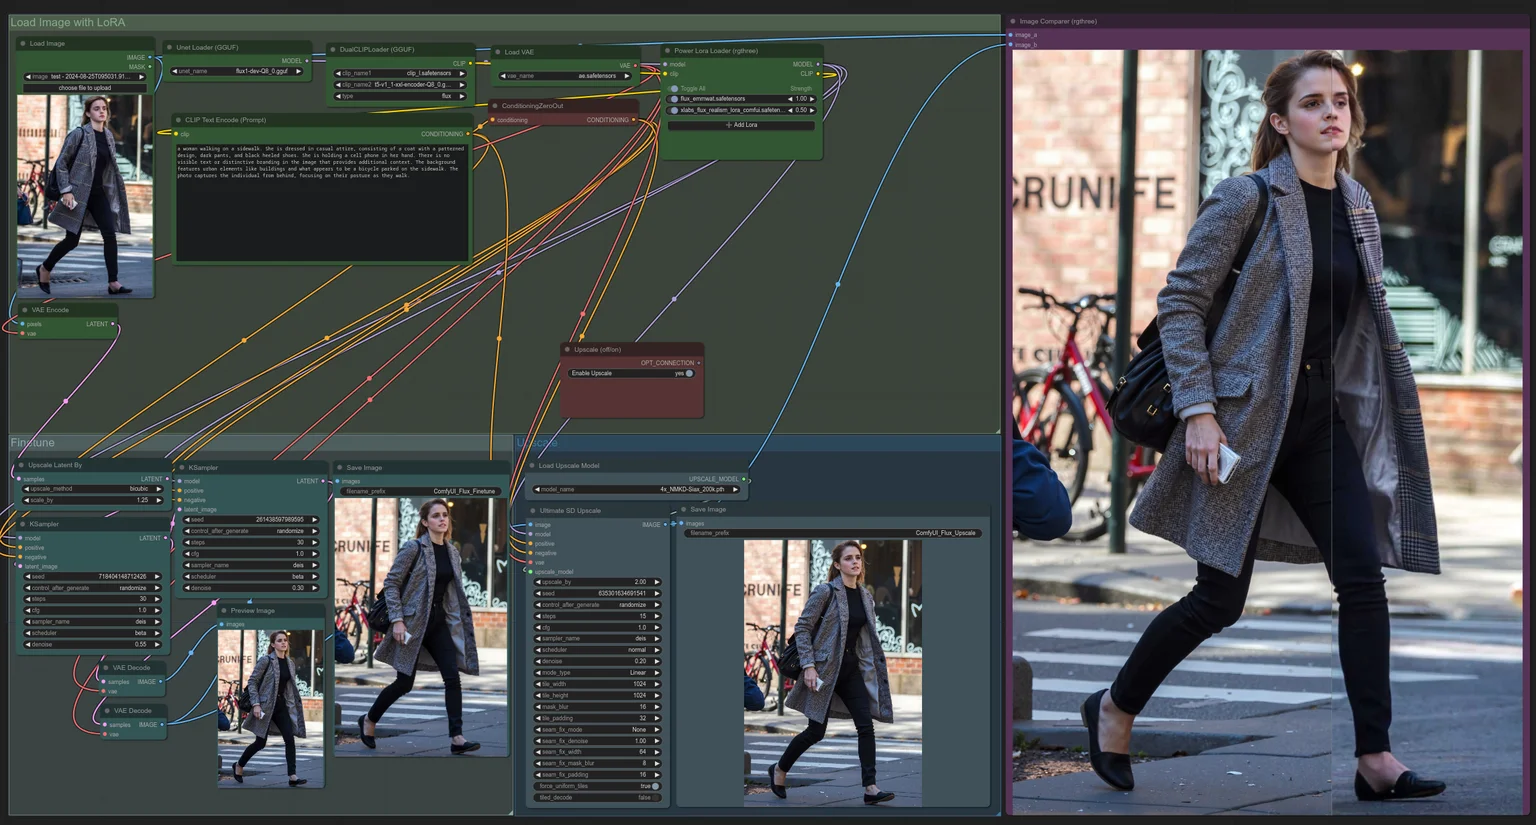Click the ComfyUI_Flux_Upscale Save Image preview

[833, 672]
